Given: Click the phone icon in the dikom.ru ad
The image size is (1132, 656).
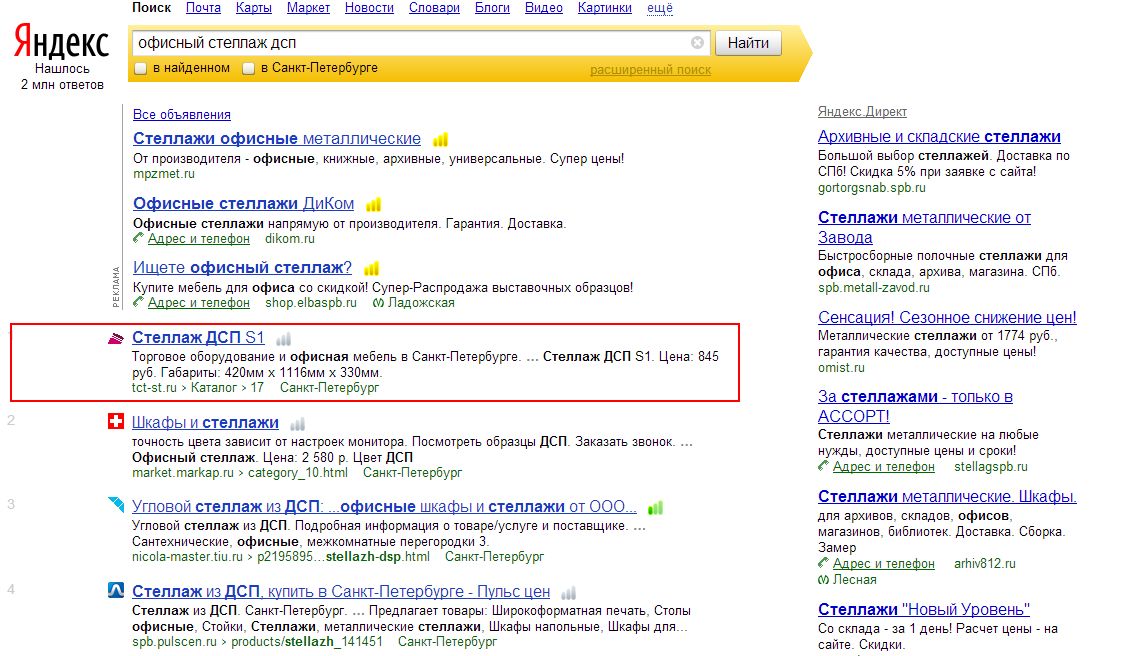Looking at the screenshot, I should 139,238.
